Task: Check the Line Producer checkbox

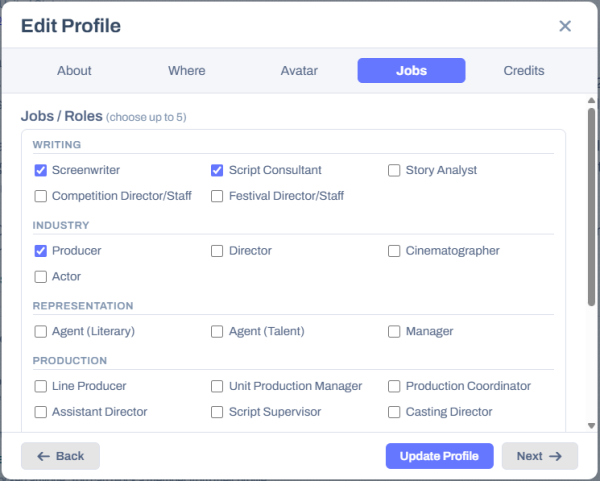Action: pyautogui.click(x=41, y=386)
